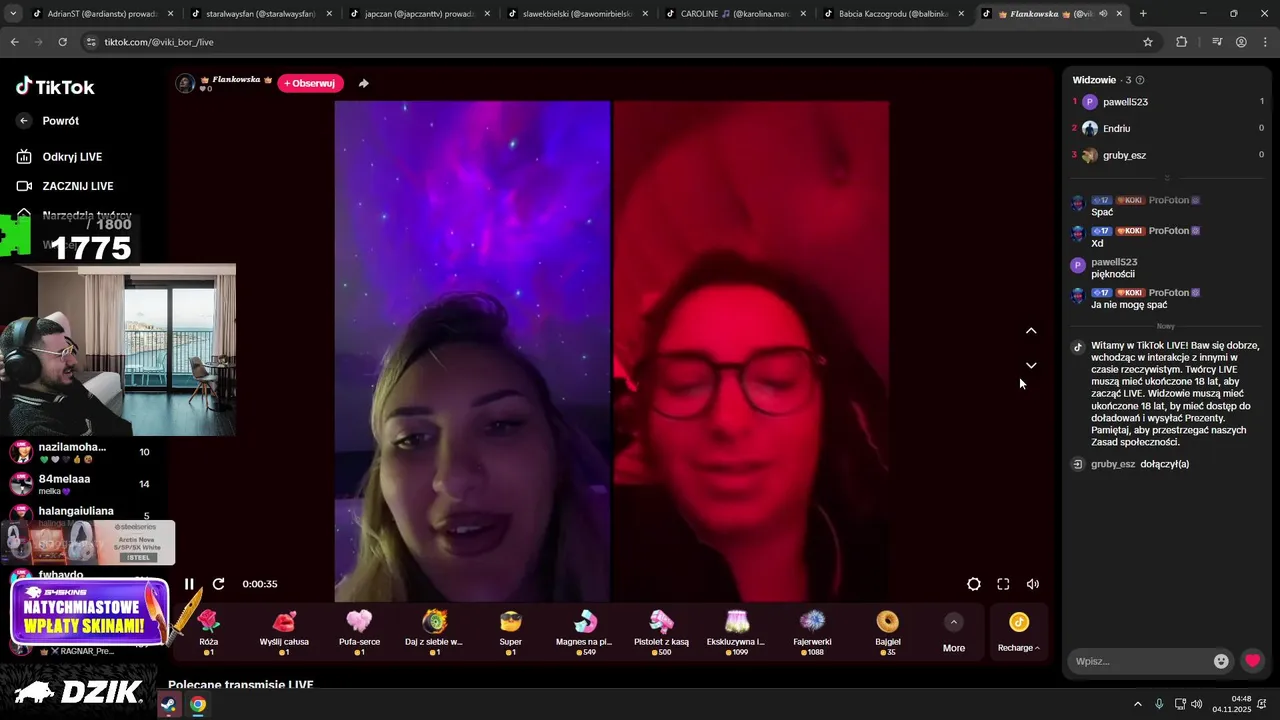1280x720 pixels.
Task: Open browser extensions puzzle icon
Action: point(1182,42)
